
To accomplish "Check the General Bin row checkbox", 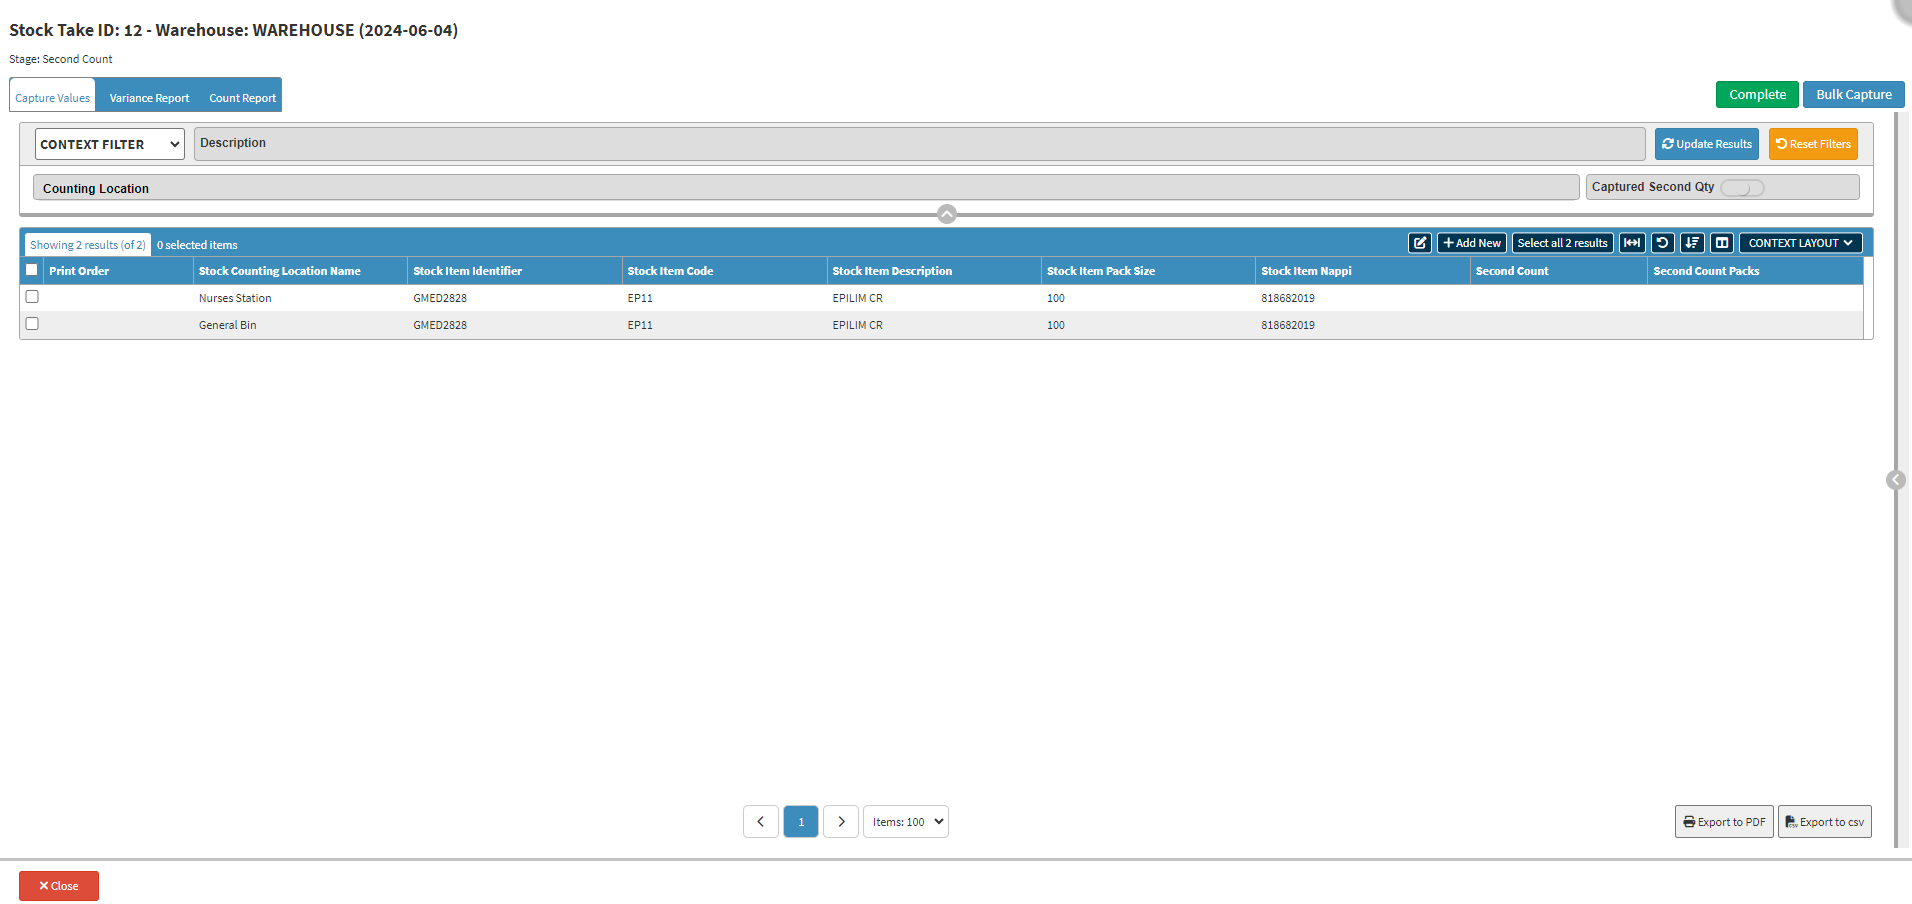I will pyautogui.click(x=32, y=324).
